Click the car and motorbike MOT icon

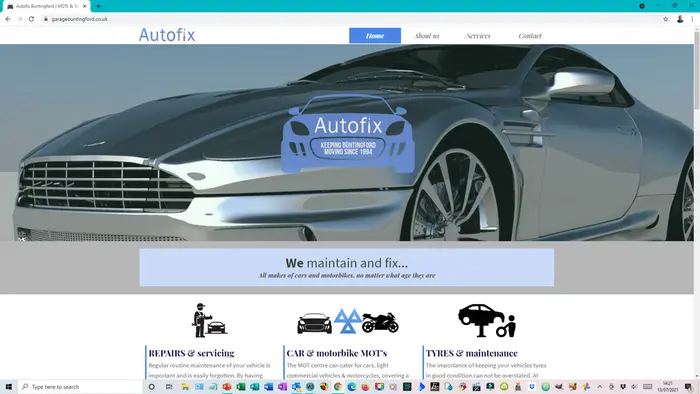click(348, 321)
